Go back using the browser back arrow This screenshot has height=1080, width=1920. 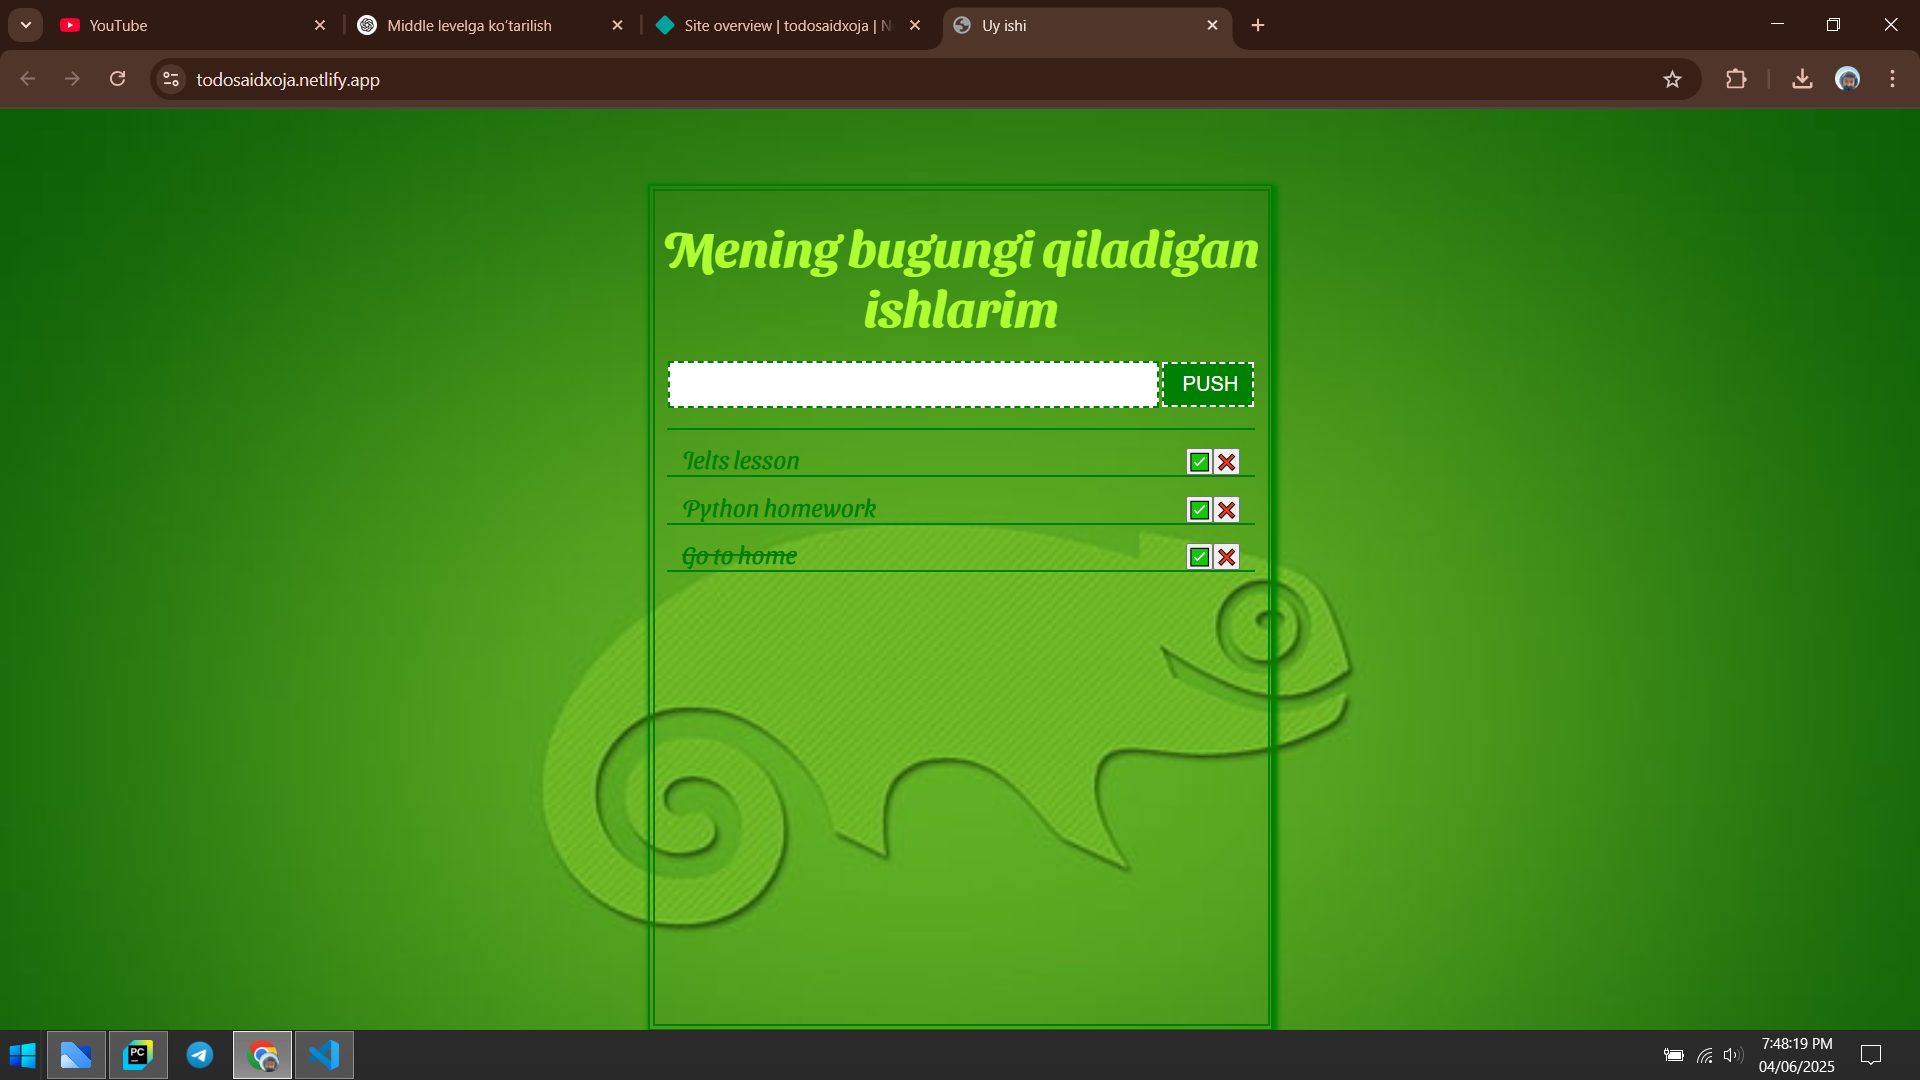coord(27,79)
